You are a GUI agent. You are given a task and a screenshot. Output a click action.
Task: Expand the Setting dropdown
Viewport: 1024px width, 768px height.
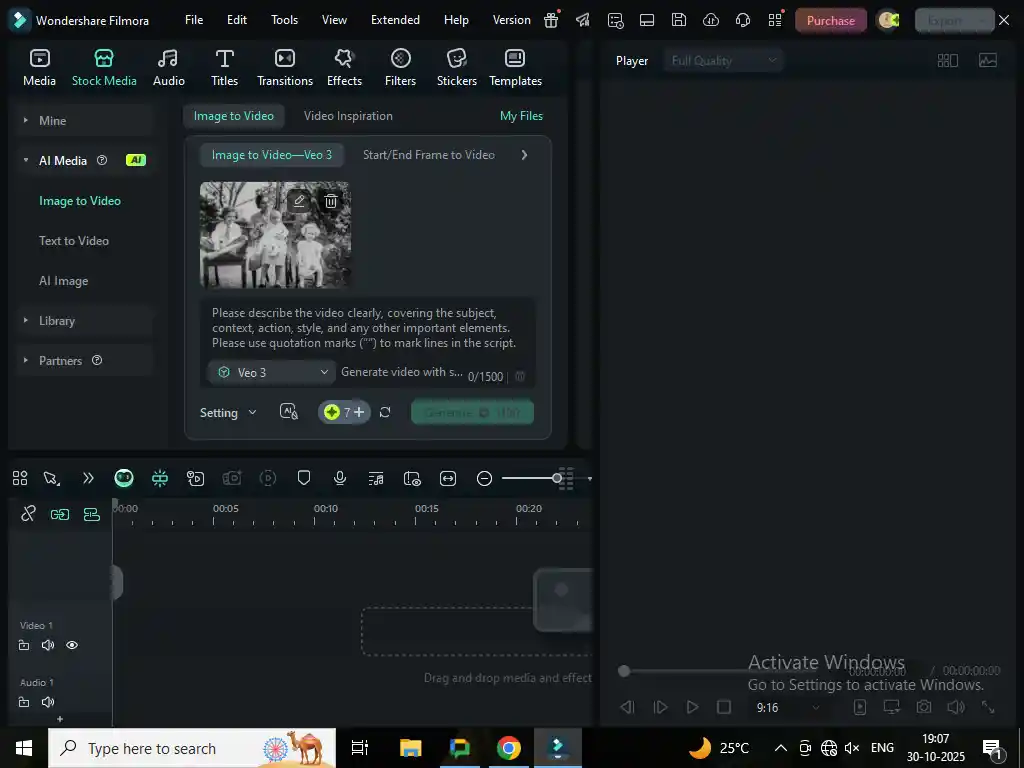click(x=228, y=412)
